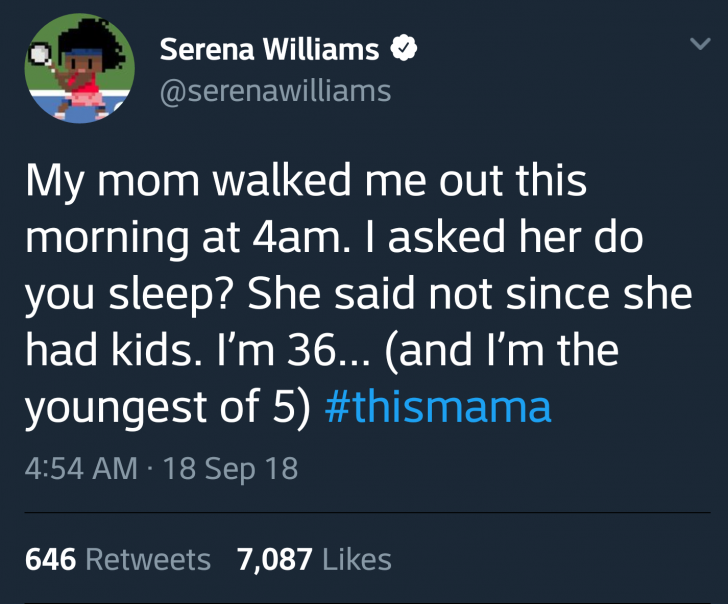Click the 4:54 AM timestamp
The width and height of the screenshot is (728, 604).
(x=80, y=468)
